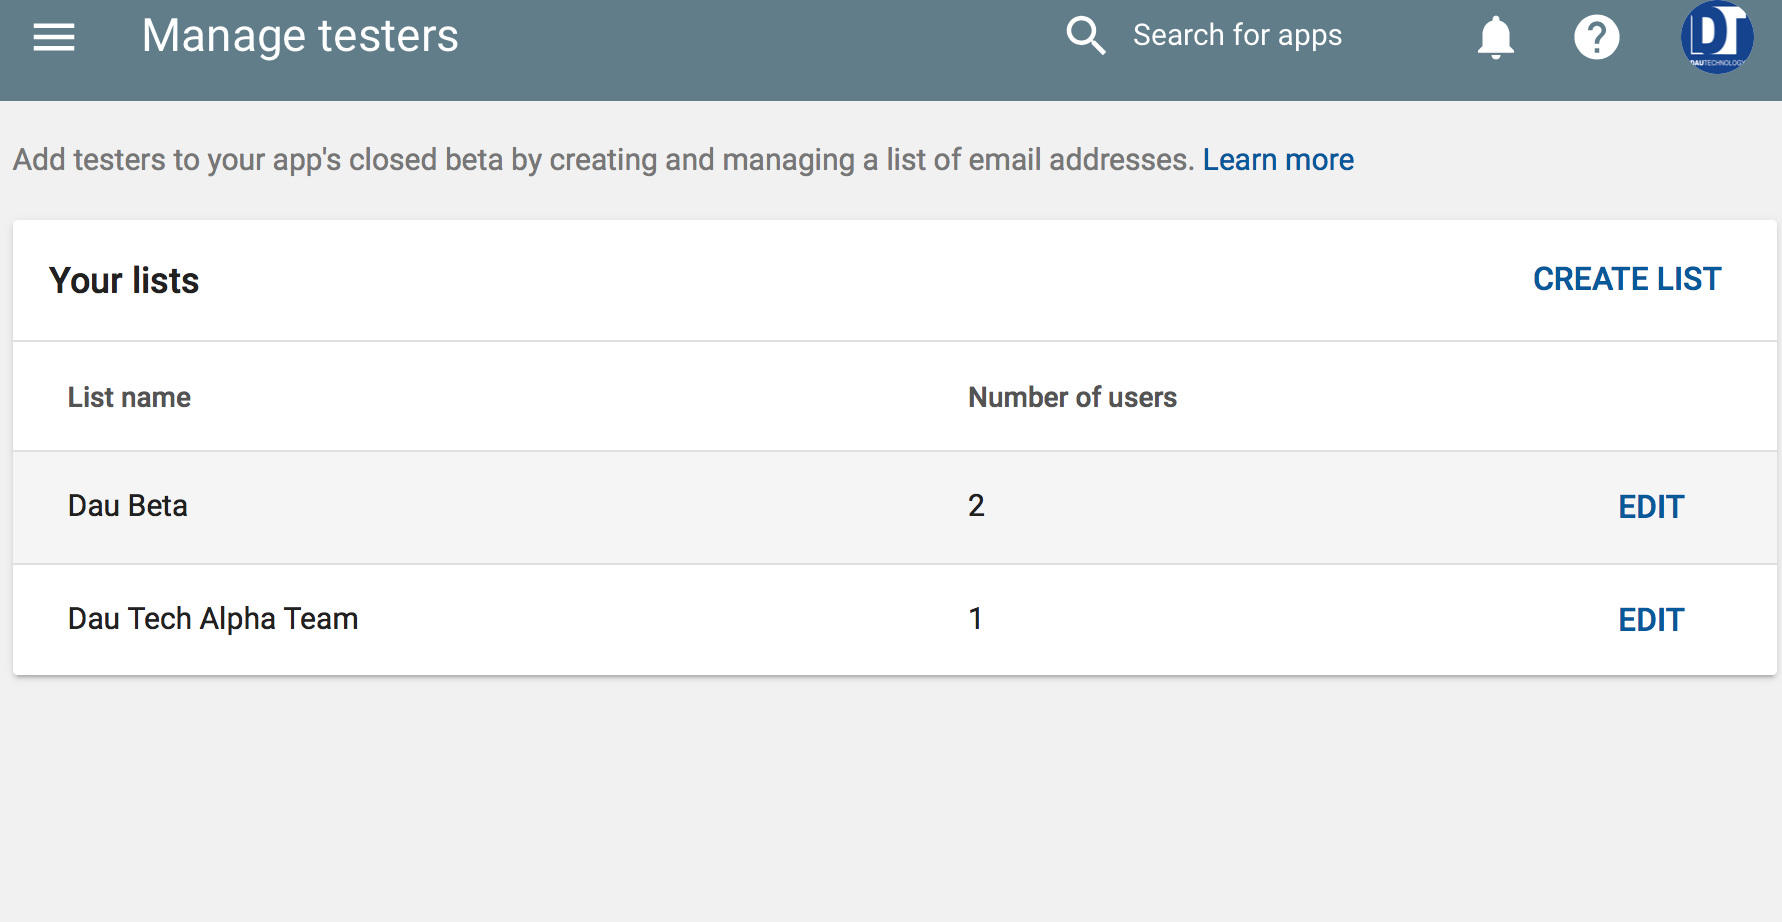Select the Dau Tech Alpha Team name
Image resolution: width=1782 pixels, height=922 pixels.
pyautogui.click(x=213, y=619)
